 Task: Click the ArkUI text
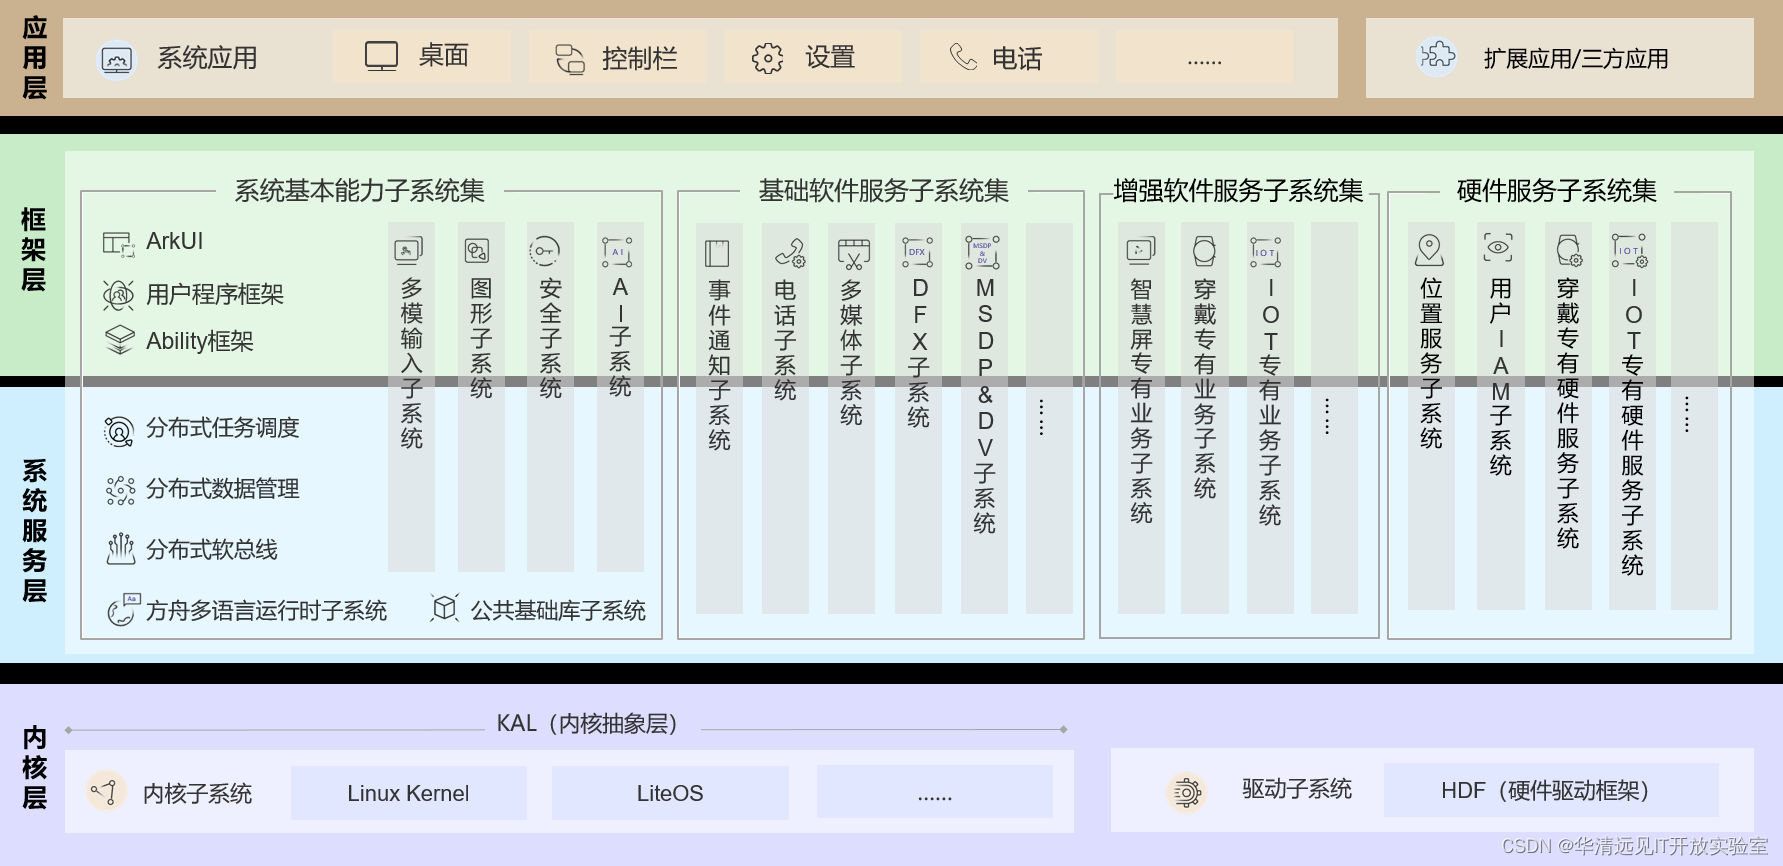point(174,241)
